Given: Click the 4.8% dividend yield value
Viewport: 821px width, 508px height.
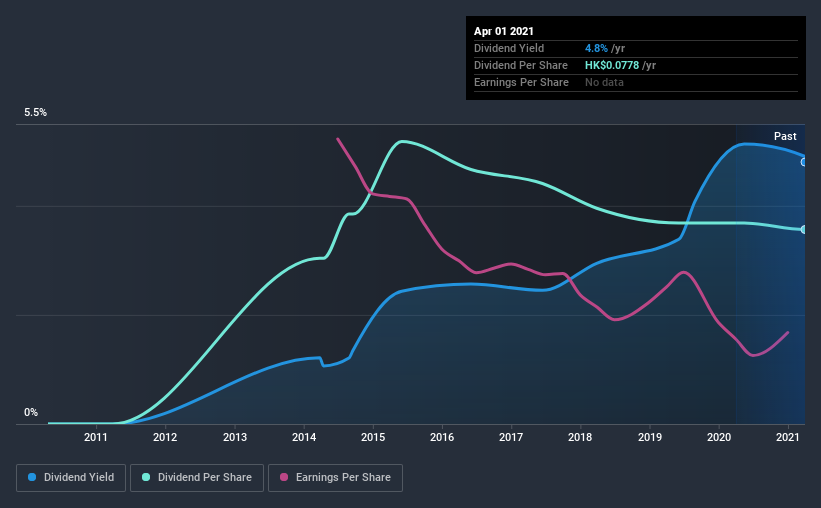Looking at the screenshot, I should pyautogui.click(x=596, y=48).
